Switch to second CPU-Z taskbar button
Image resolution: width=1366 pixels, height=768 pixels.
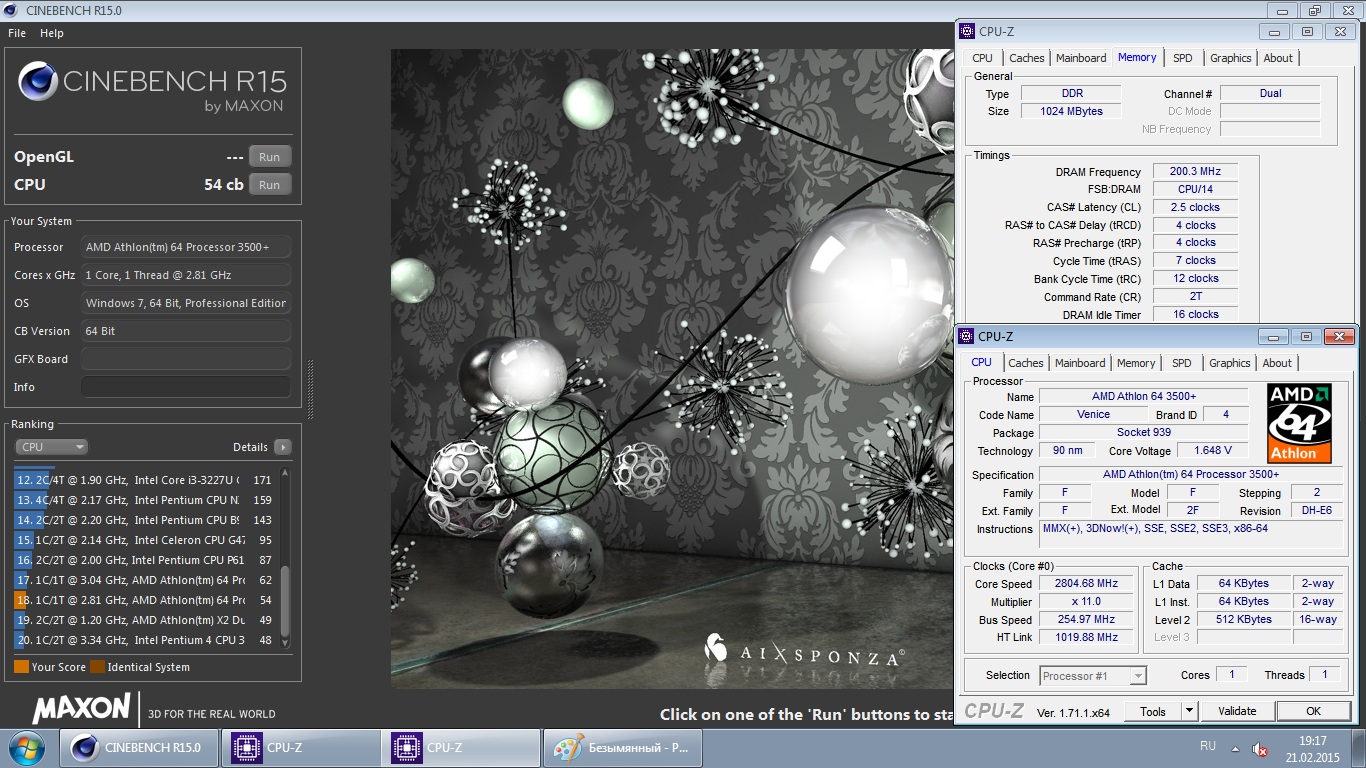click(x=460, y=748)
